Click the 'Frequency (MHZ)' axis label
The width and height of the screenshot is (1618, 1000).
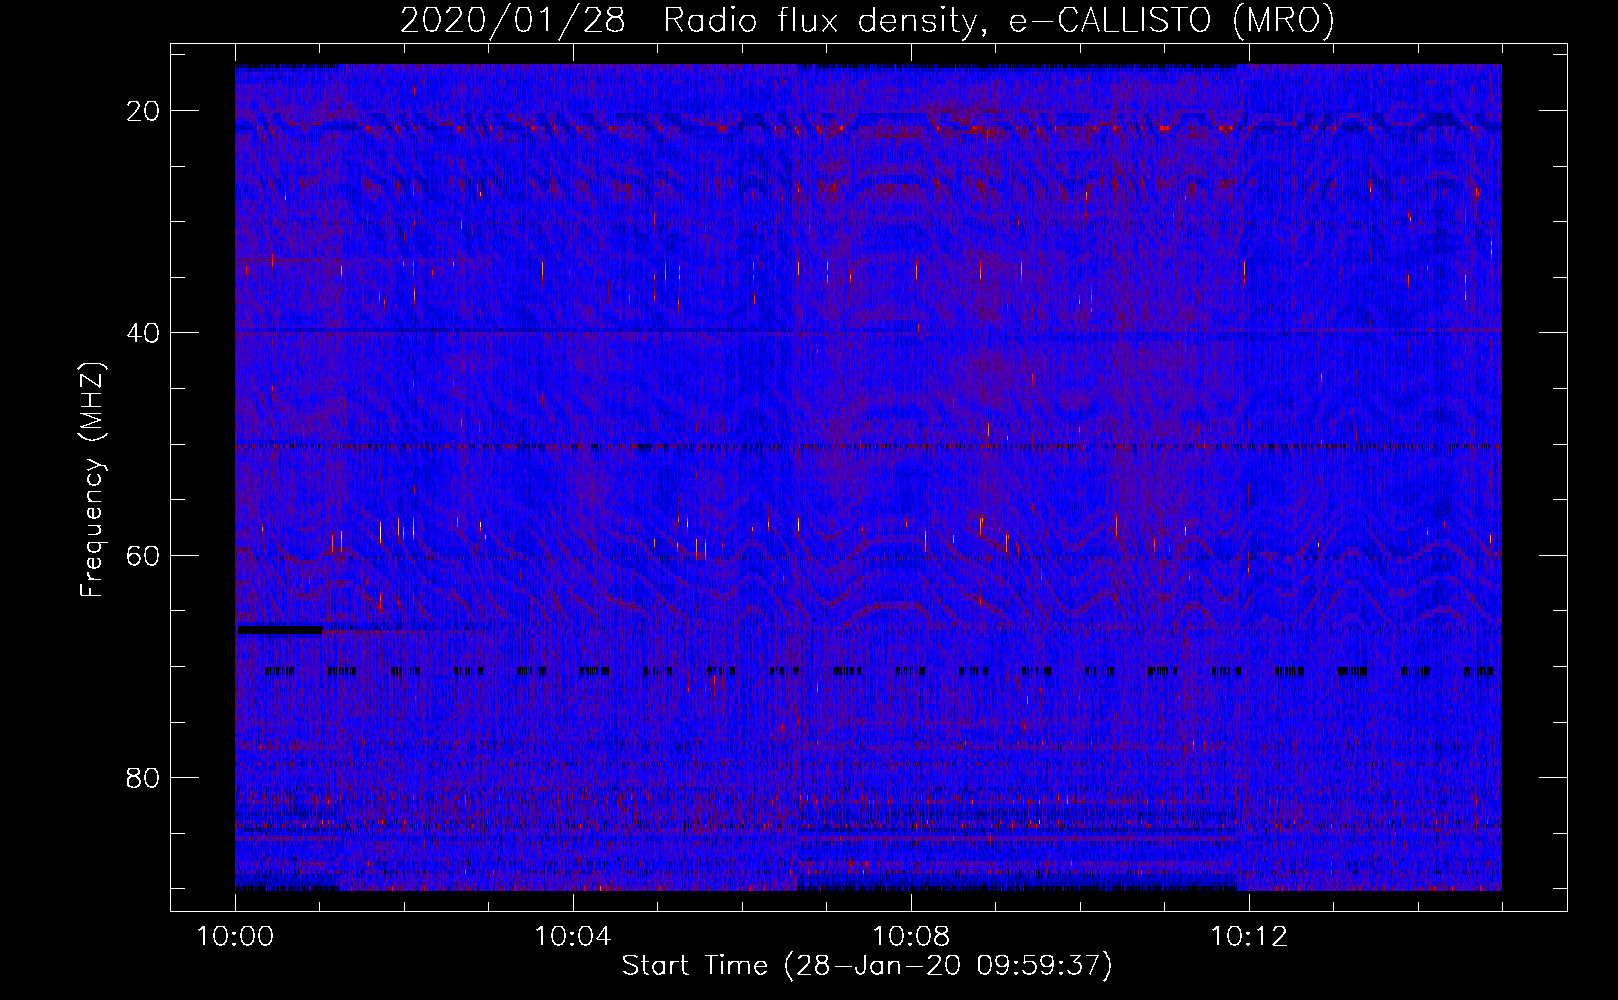(x=92, y=480)
